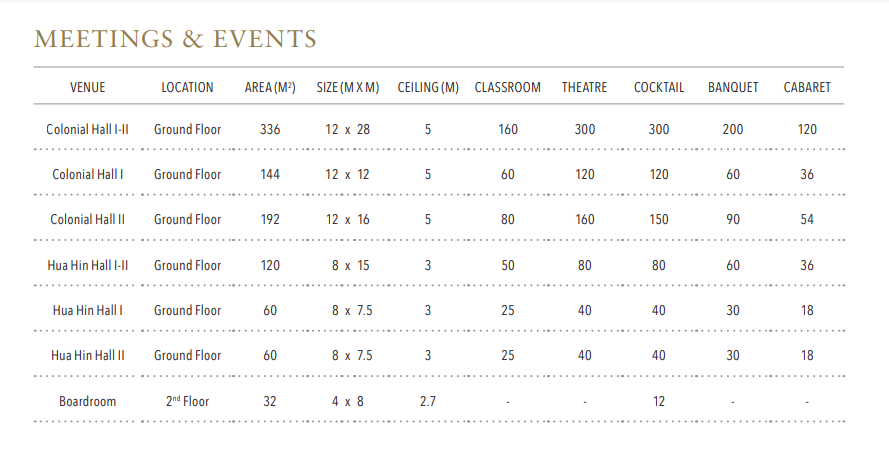This screenshot has height=449, width=889.
Task: Click the Cocktail column header
Action: click(659, 87)
